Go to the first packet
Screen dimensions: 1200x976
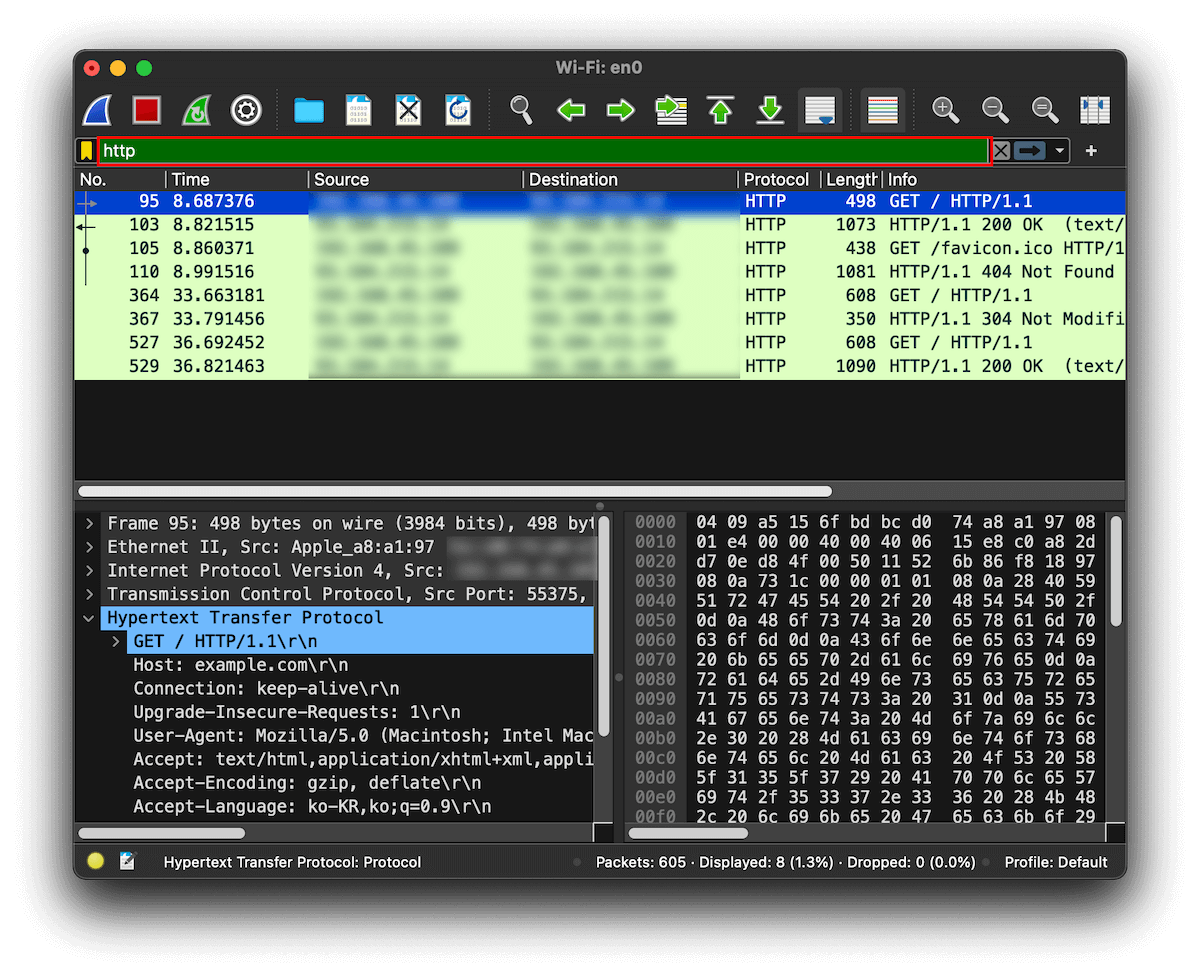[x=720, y=110]
